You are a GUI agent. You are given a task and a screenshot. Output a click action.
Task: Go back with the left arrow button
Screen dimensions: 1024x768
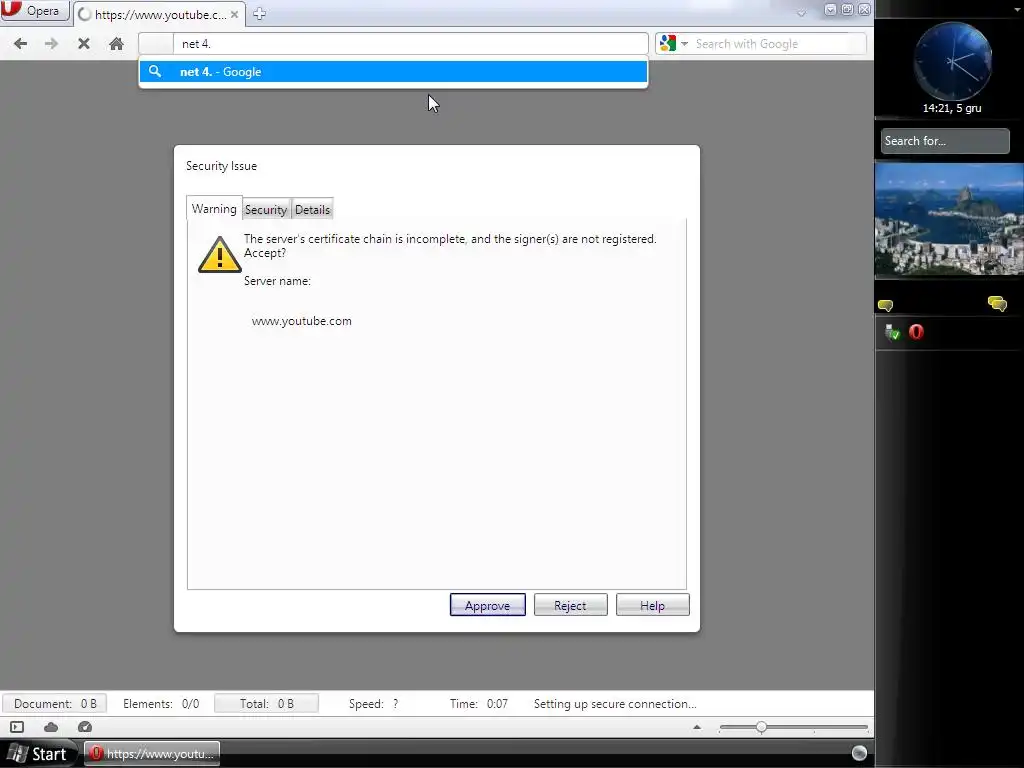[21, 44]
